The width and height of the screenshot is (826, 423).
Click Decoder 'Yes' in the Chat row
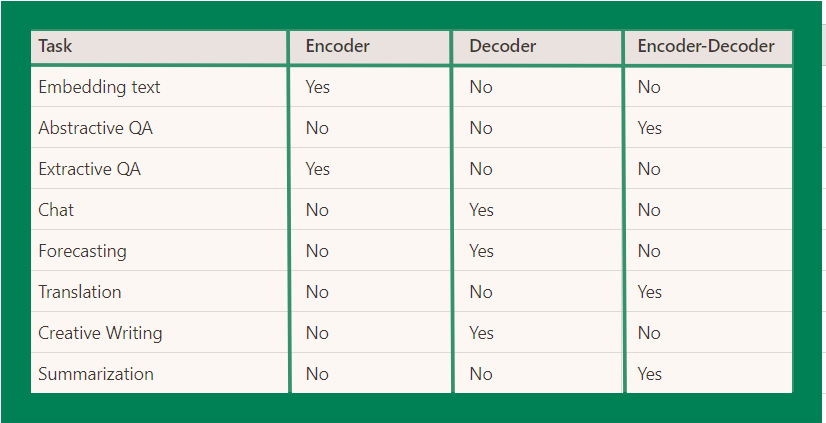pyautogui.click(x=481, y=210)
